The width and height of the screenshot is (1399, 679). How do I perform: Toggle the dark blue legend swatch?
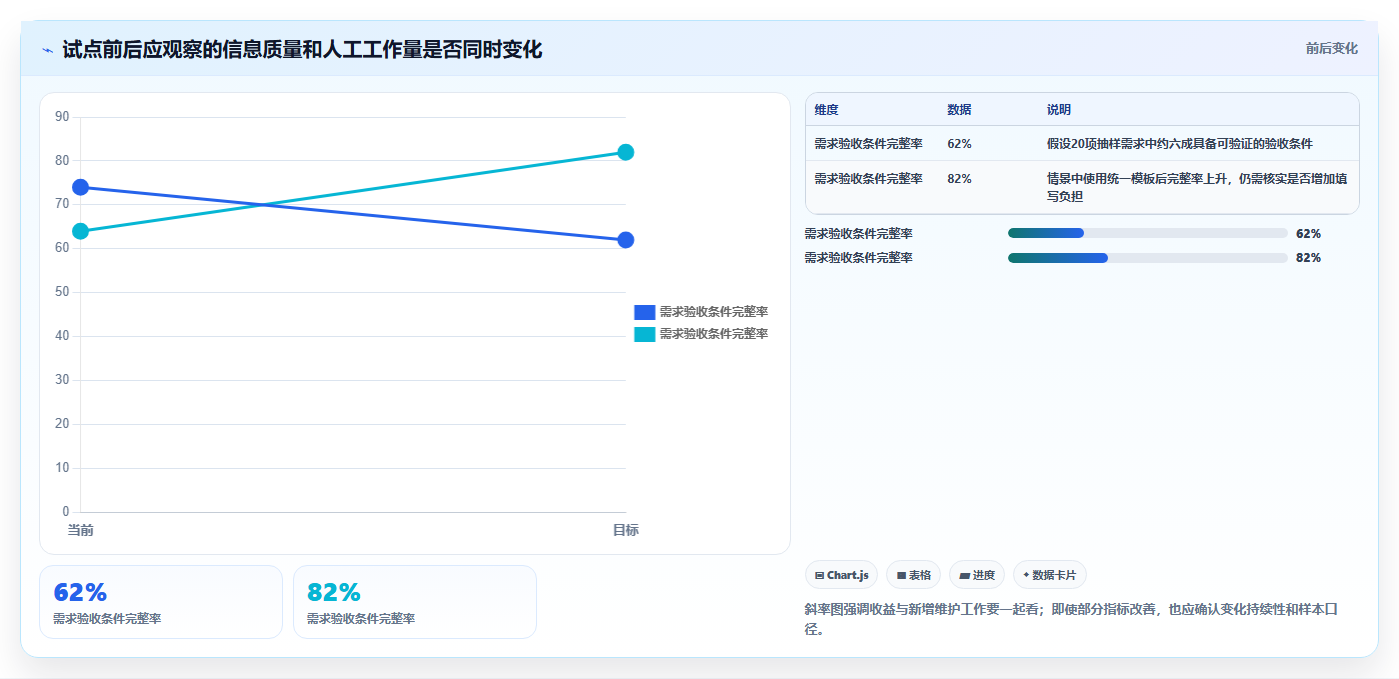point(645,312)
